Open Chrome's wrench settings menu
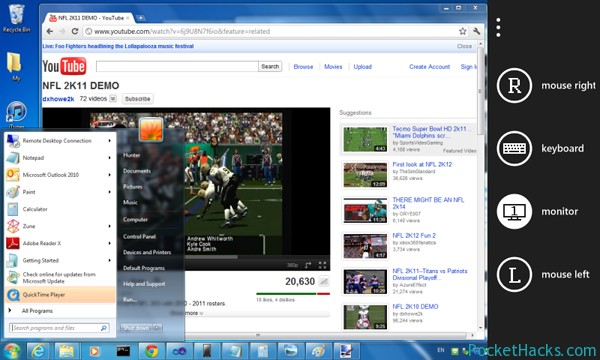Viewport: 600px width, 360px height. pos(476,31)
